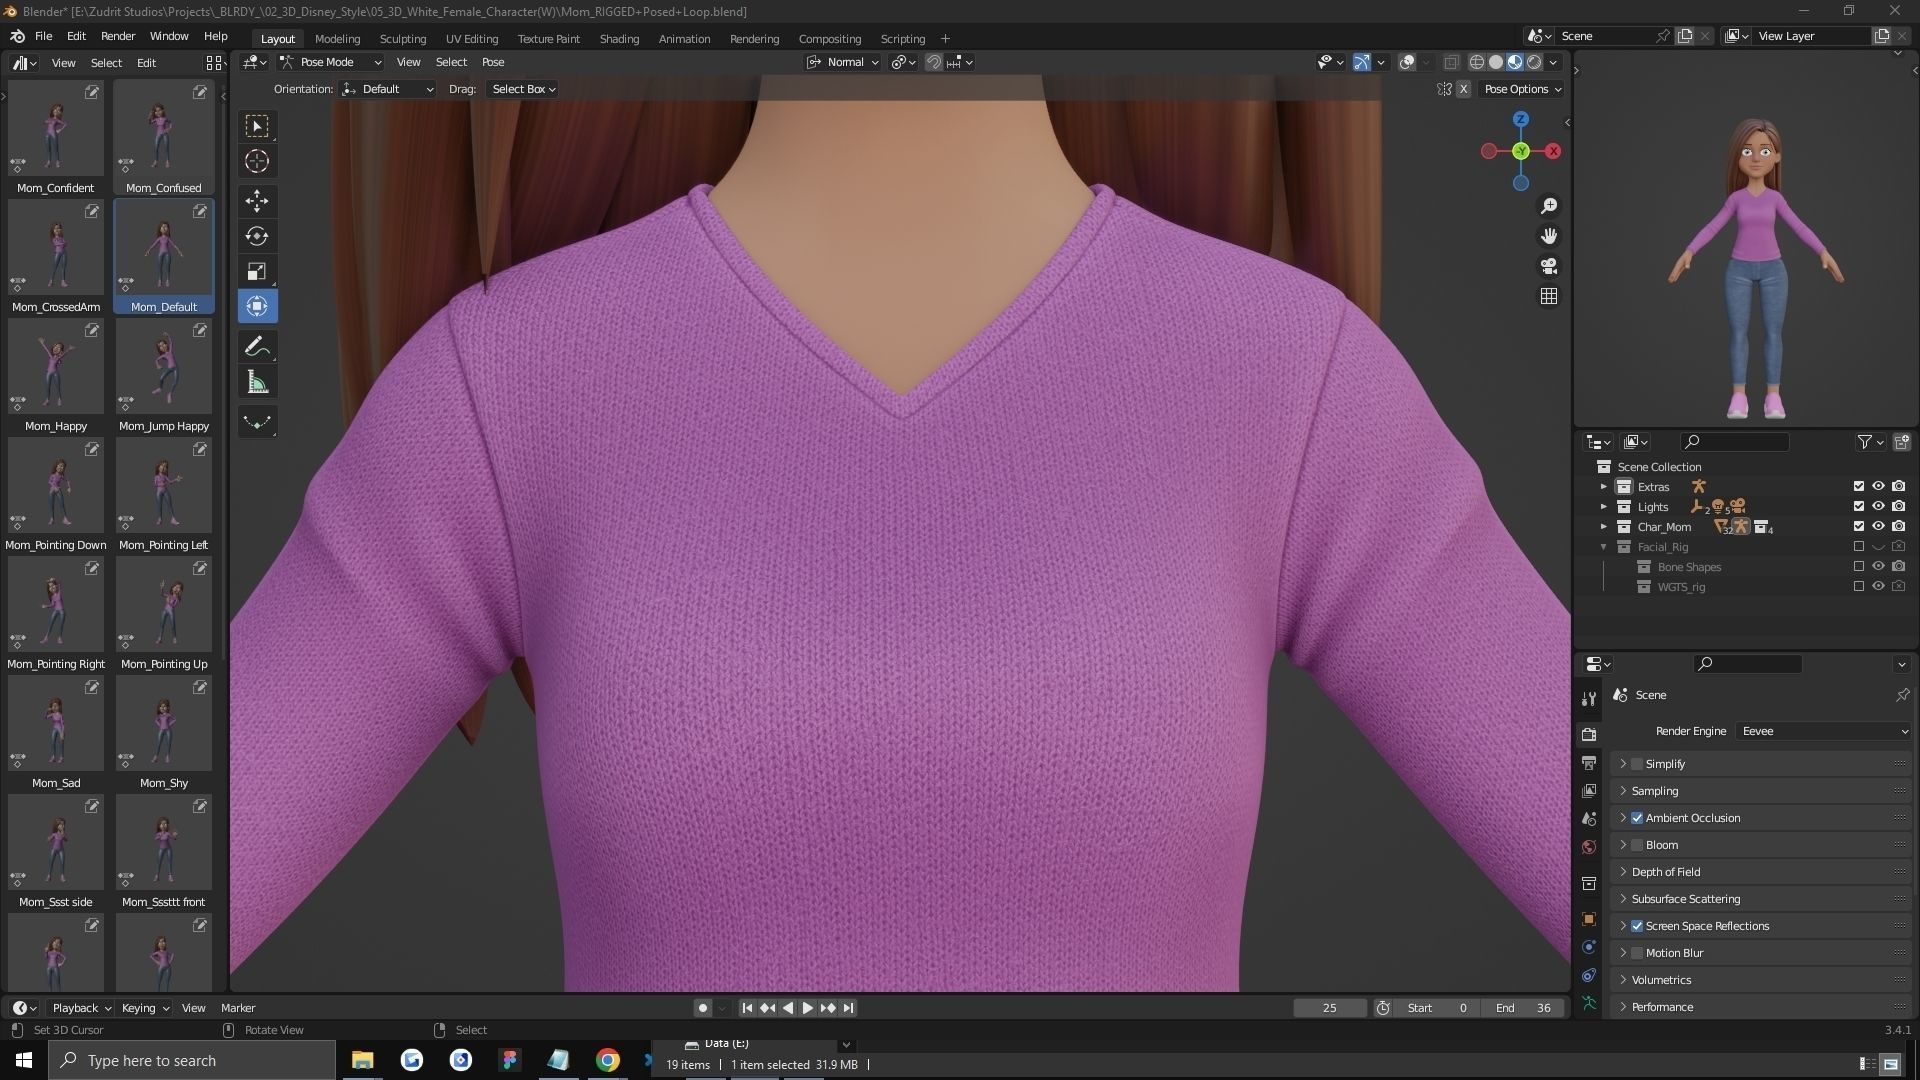Click the X axis gizmo handle
Screen dimensions: 1920x1080
[1553, 151]
